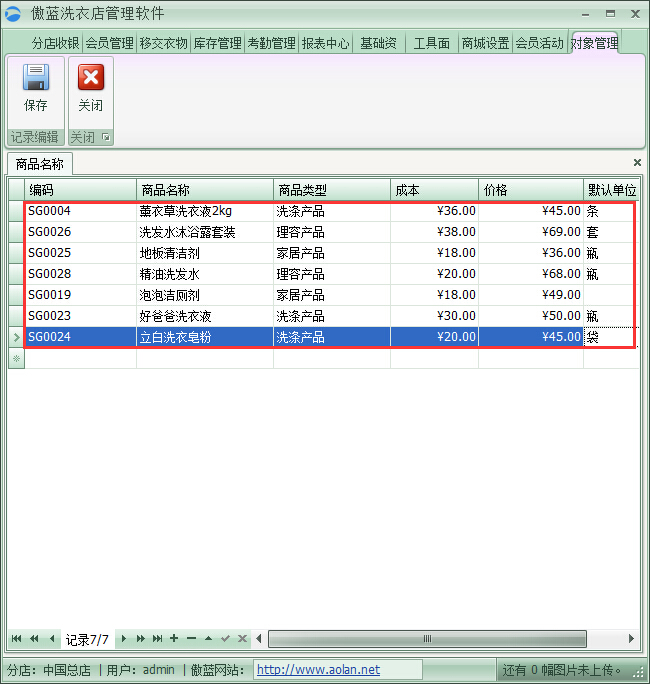Open the 会员活动 tab
Viewport: 650px width, 684px height.
click(x=540, y=43)
